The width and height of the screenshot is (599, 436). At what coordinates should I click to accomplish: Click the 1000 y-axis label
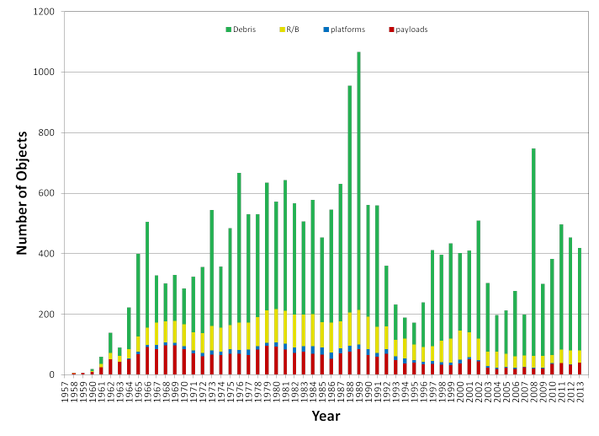tap(44, 72)
